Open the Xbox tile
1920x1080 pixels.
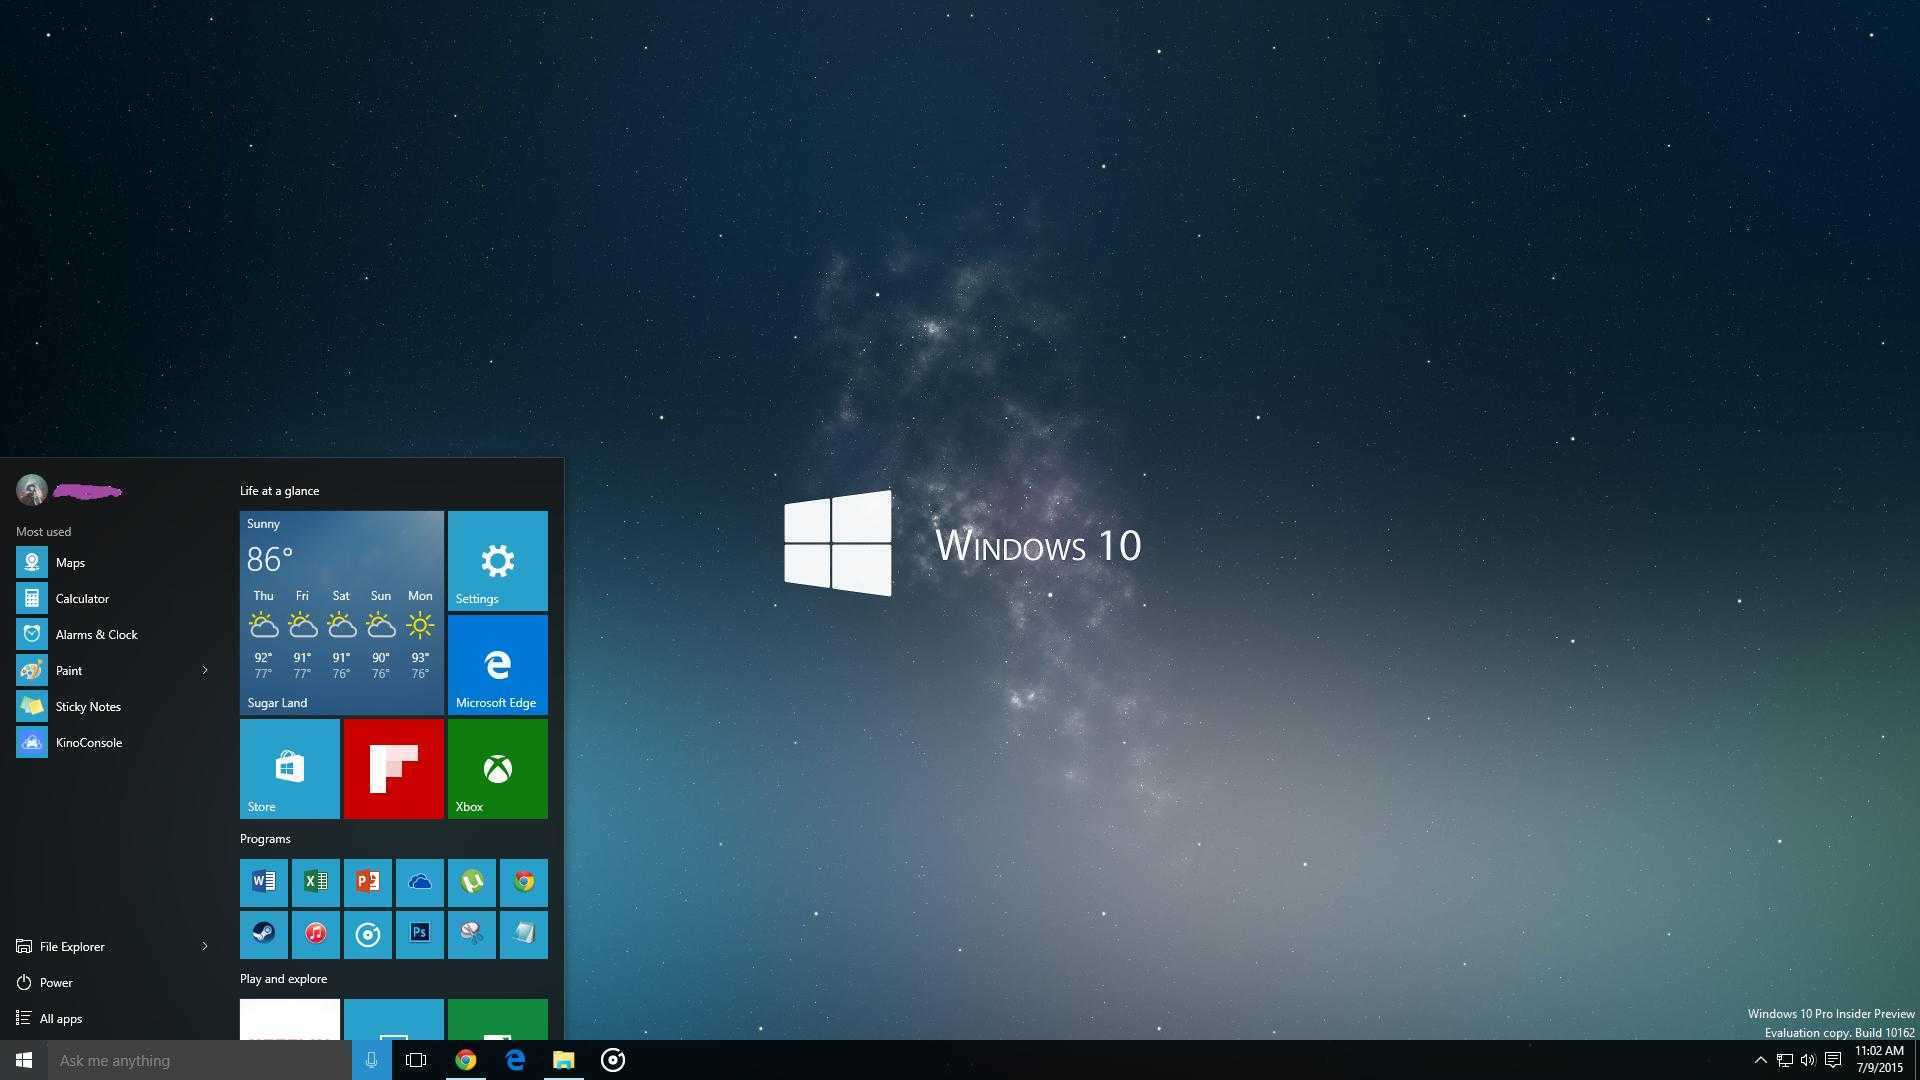498,769
